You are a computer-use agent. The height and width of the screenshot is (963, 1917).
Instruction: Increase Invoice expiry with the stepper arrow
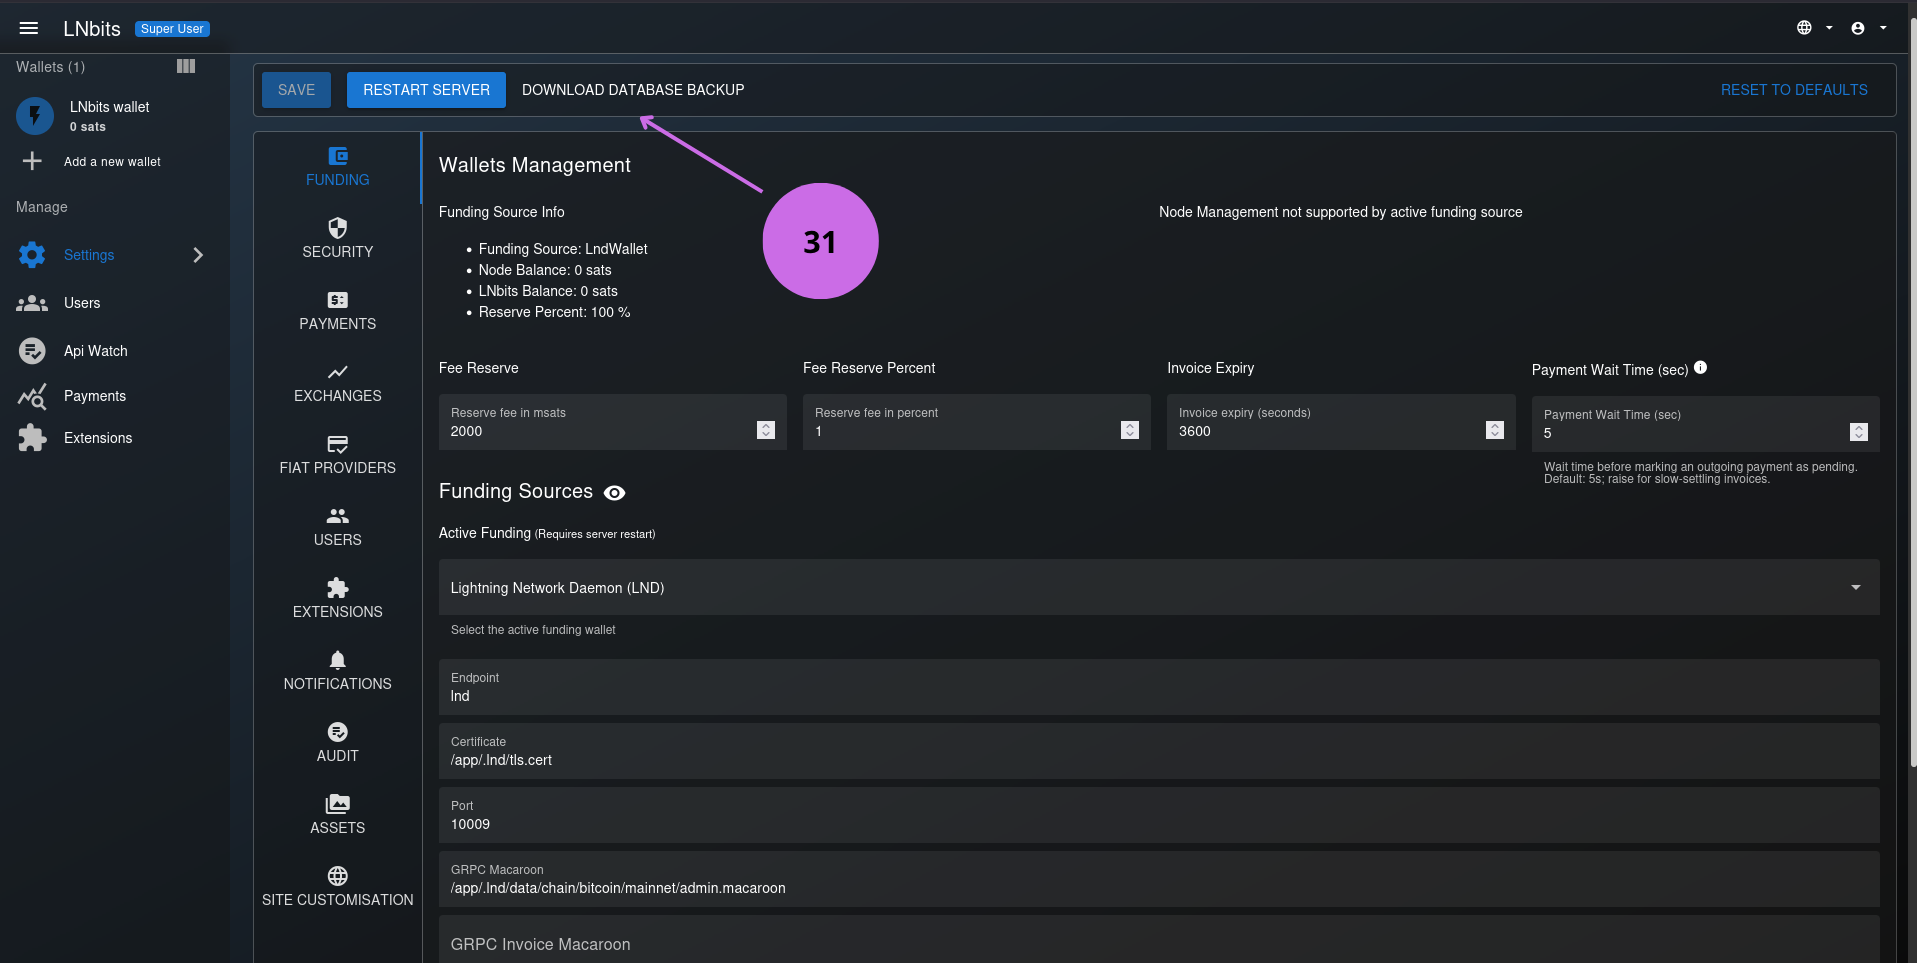(x=1495, y=425)
